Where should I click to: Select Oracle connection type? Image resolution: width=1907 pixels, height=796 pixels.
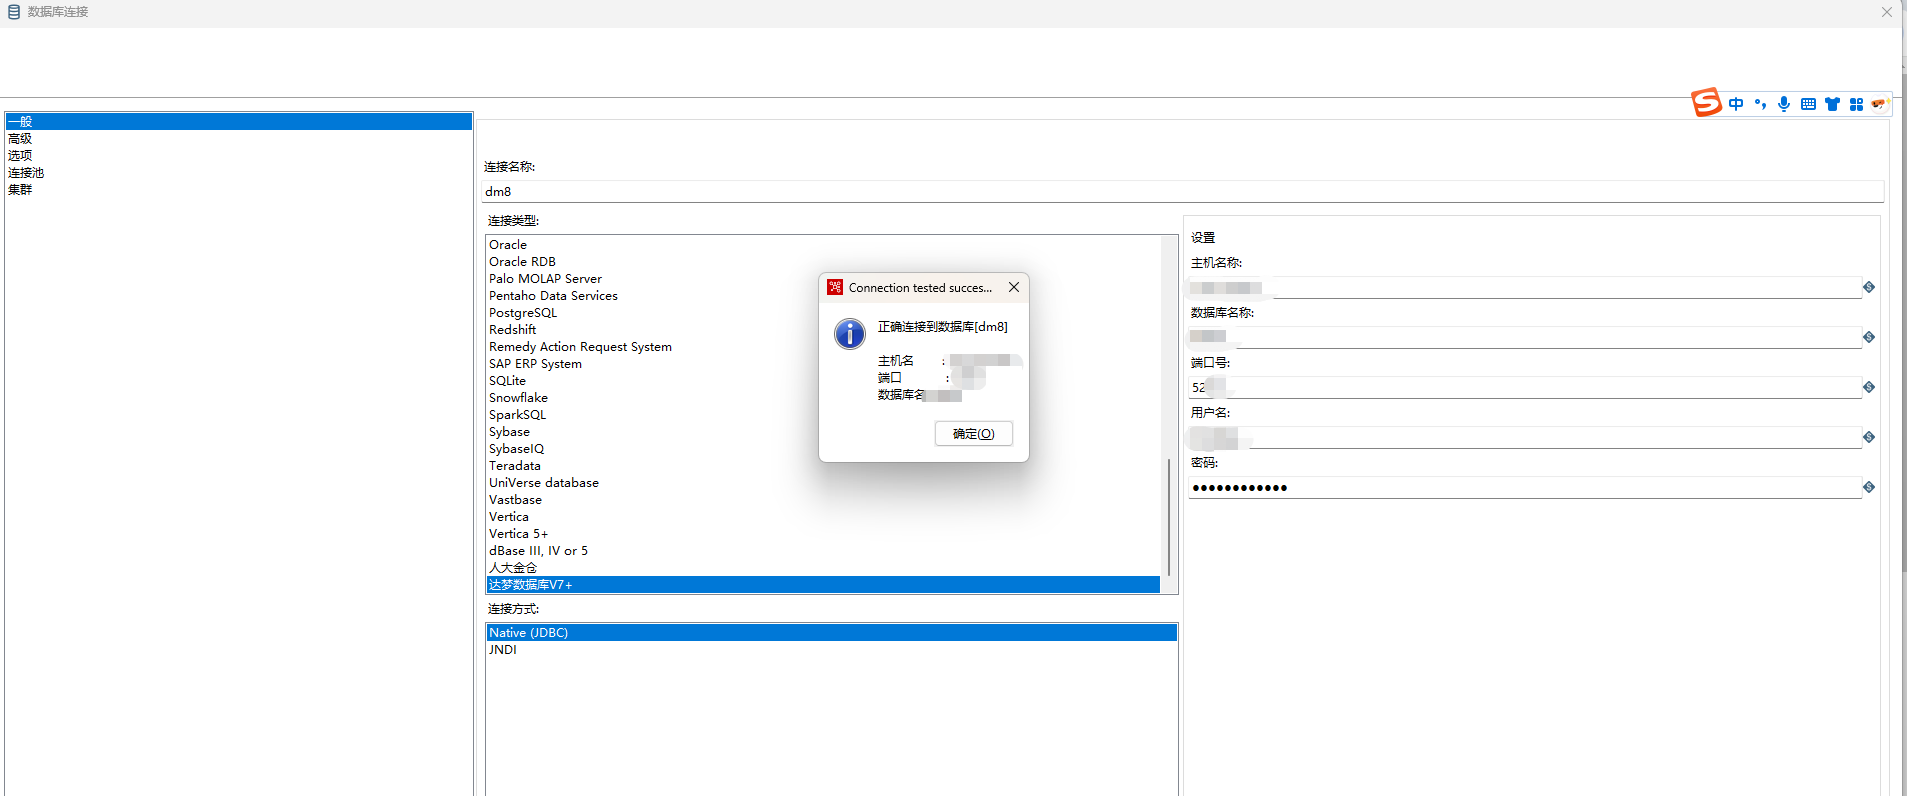[823, 245]
